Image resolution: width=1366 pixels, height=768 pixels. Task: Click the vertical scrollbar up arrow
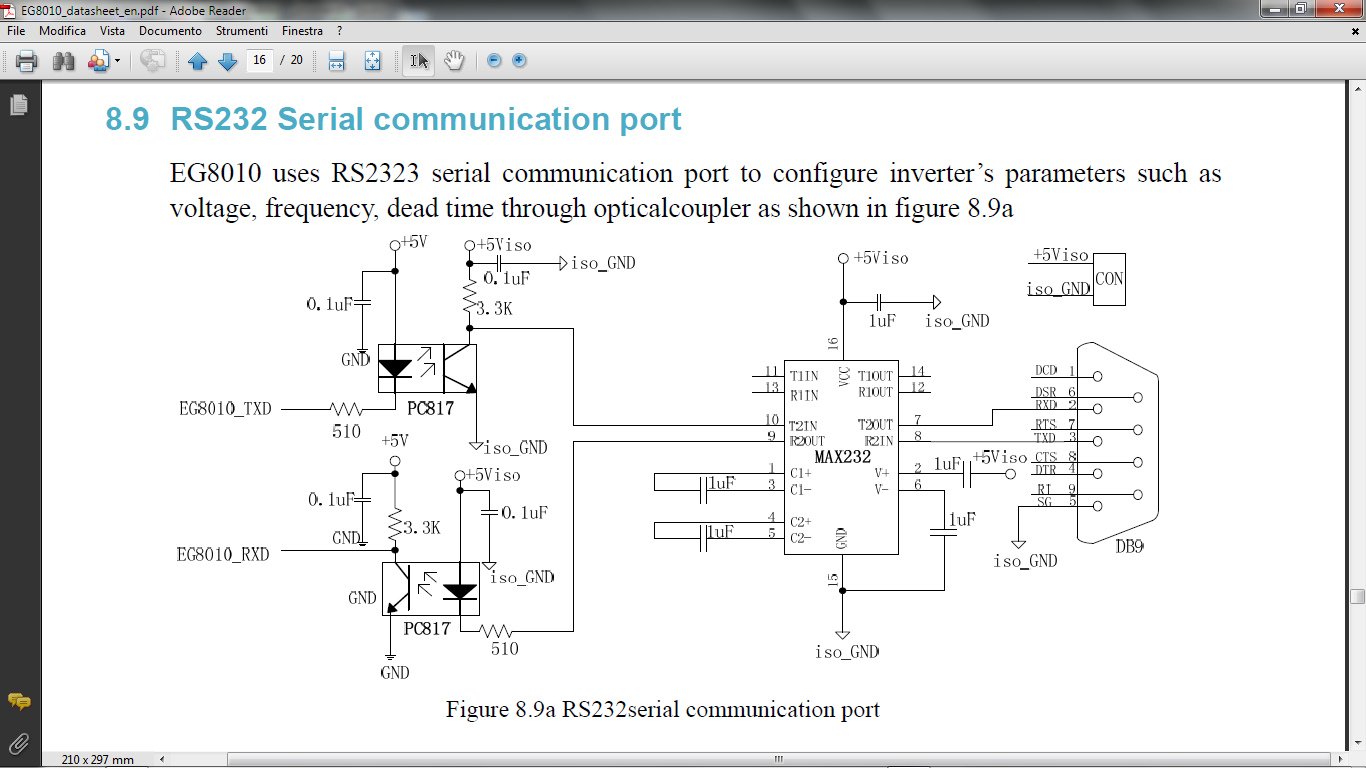[x=1357, y=88]
